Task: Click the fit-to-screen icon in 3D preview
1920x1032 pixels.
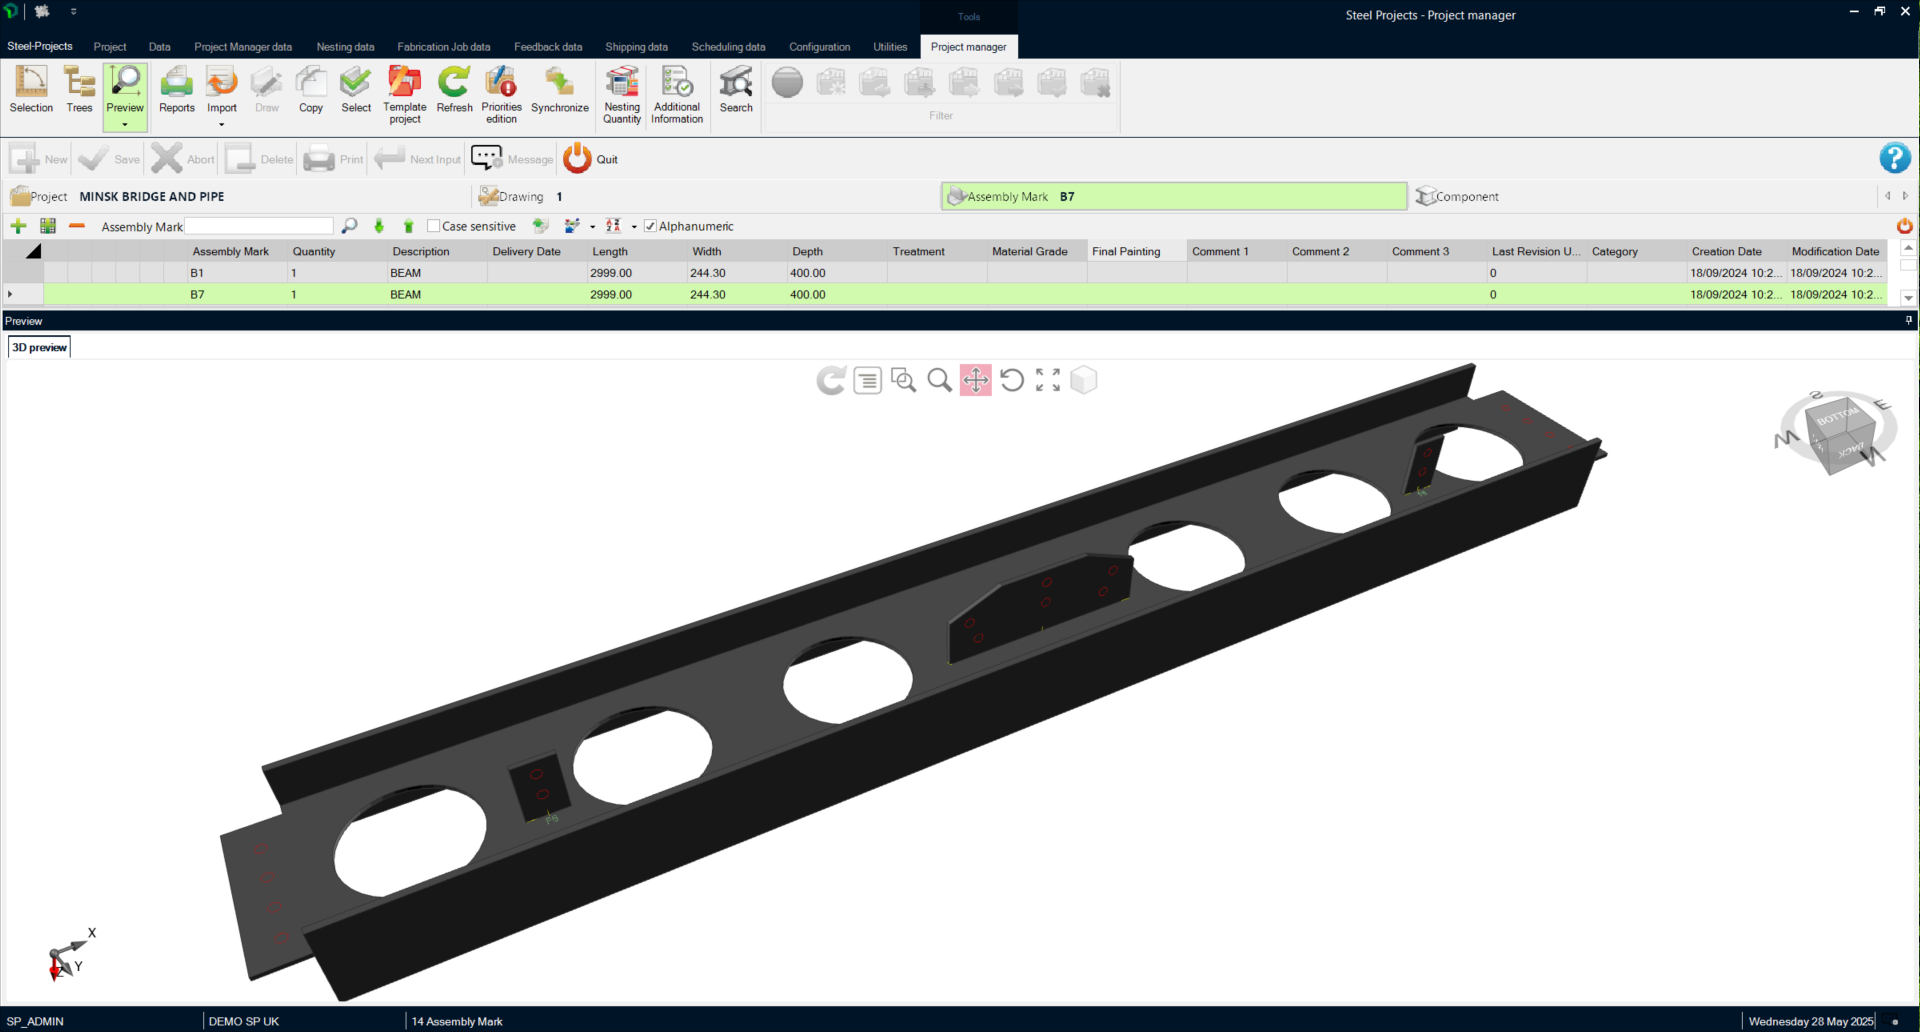Action: click(1047, 380)
